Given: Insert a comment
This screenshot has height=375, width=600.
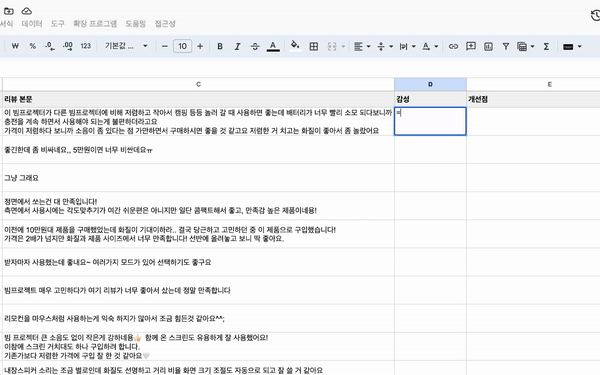Looking at the screenshot, I should point(471,46).
